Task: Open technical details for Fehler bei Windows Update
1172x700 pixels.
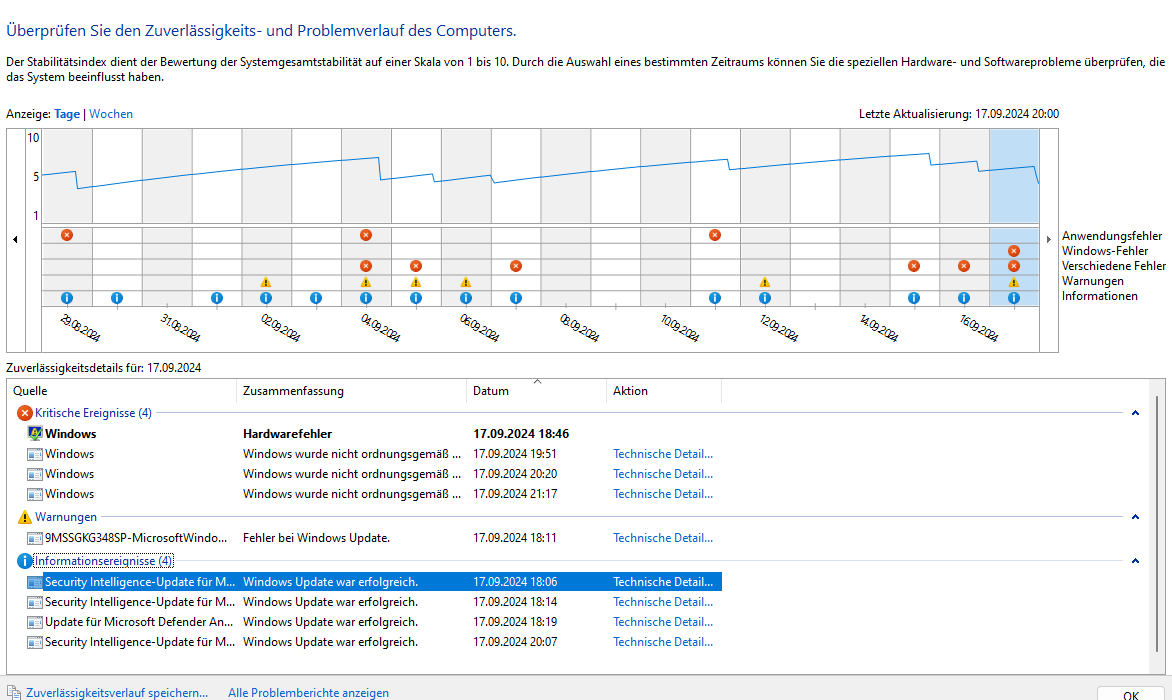Action: click(663, 538)
